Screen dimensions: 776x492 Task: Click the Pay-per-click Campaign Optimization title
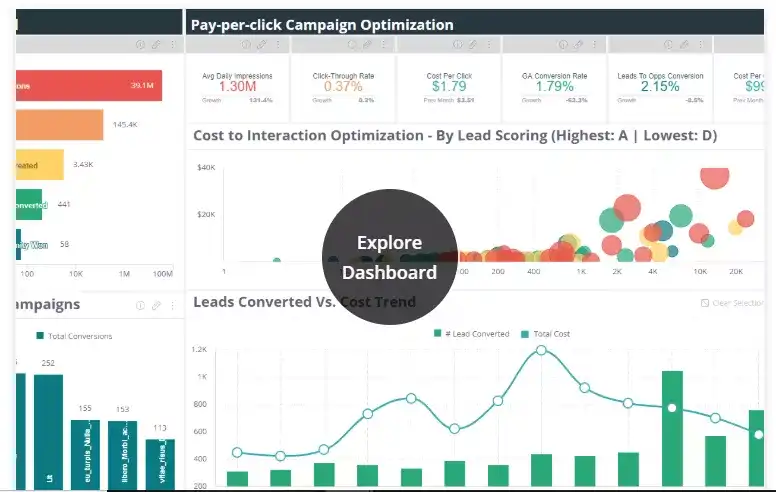pyautogui.click(x=322, y=25)
